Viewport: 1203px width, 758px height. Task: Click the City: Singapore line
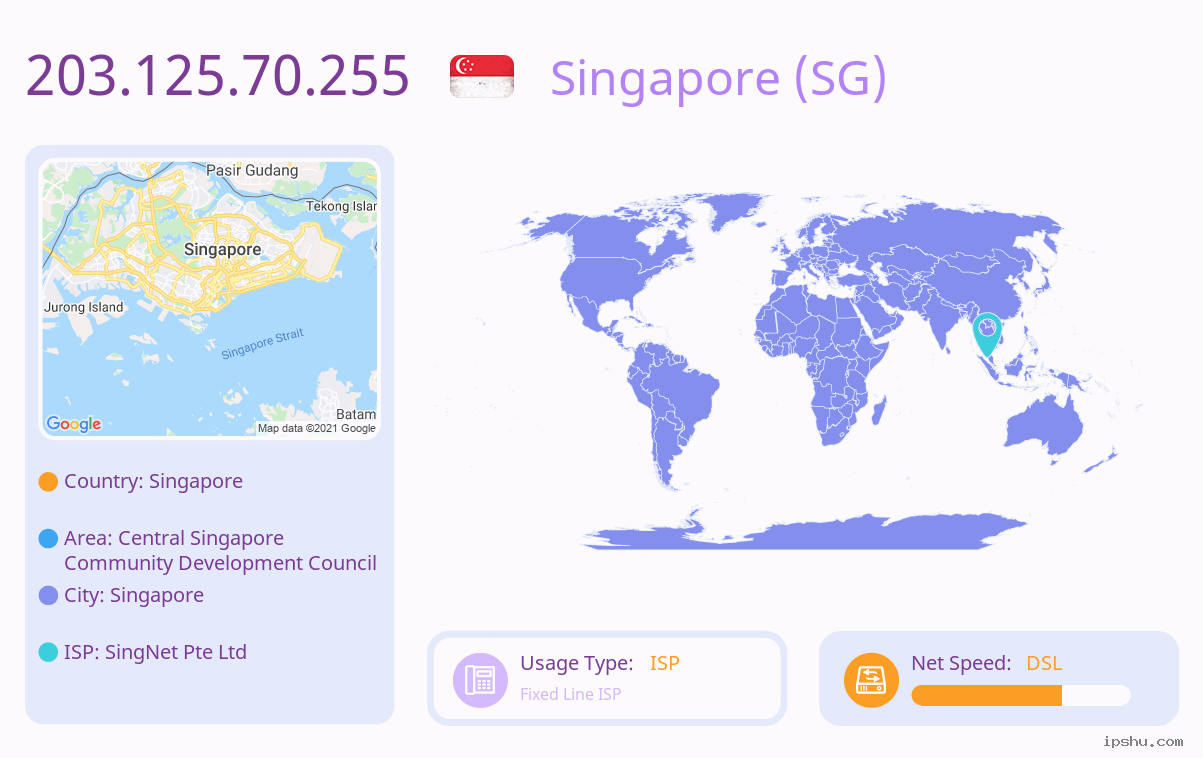[134, 595]
